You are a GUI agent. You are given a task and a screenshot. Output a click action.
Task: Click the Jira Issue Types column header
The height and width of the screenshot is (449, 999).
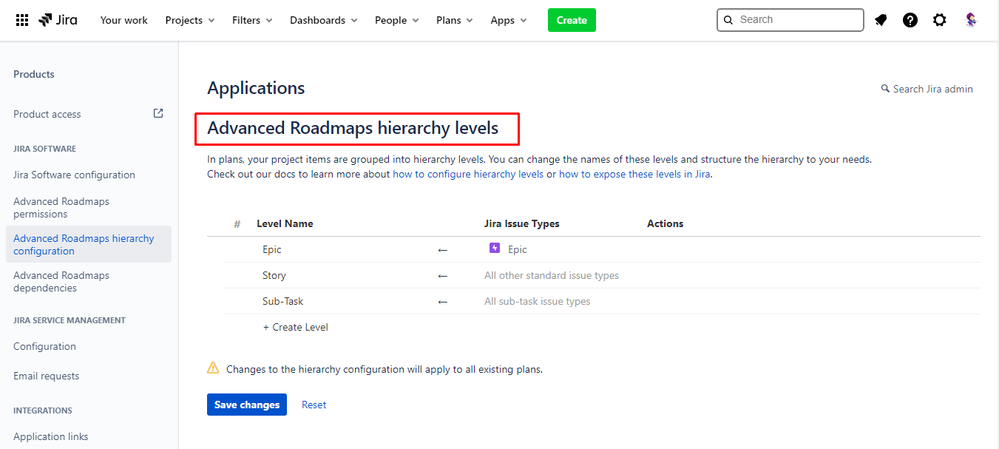[x=522, y=224]
